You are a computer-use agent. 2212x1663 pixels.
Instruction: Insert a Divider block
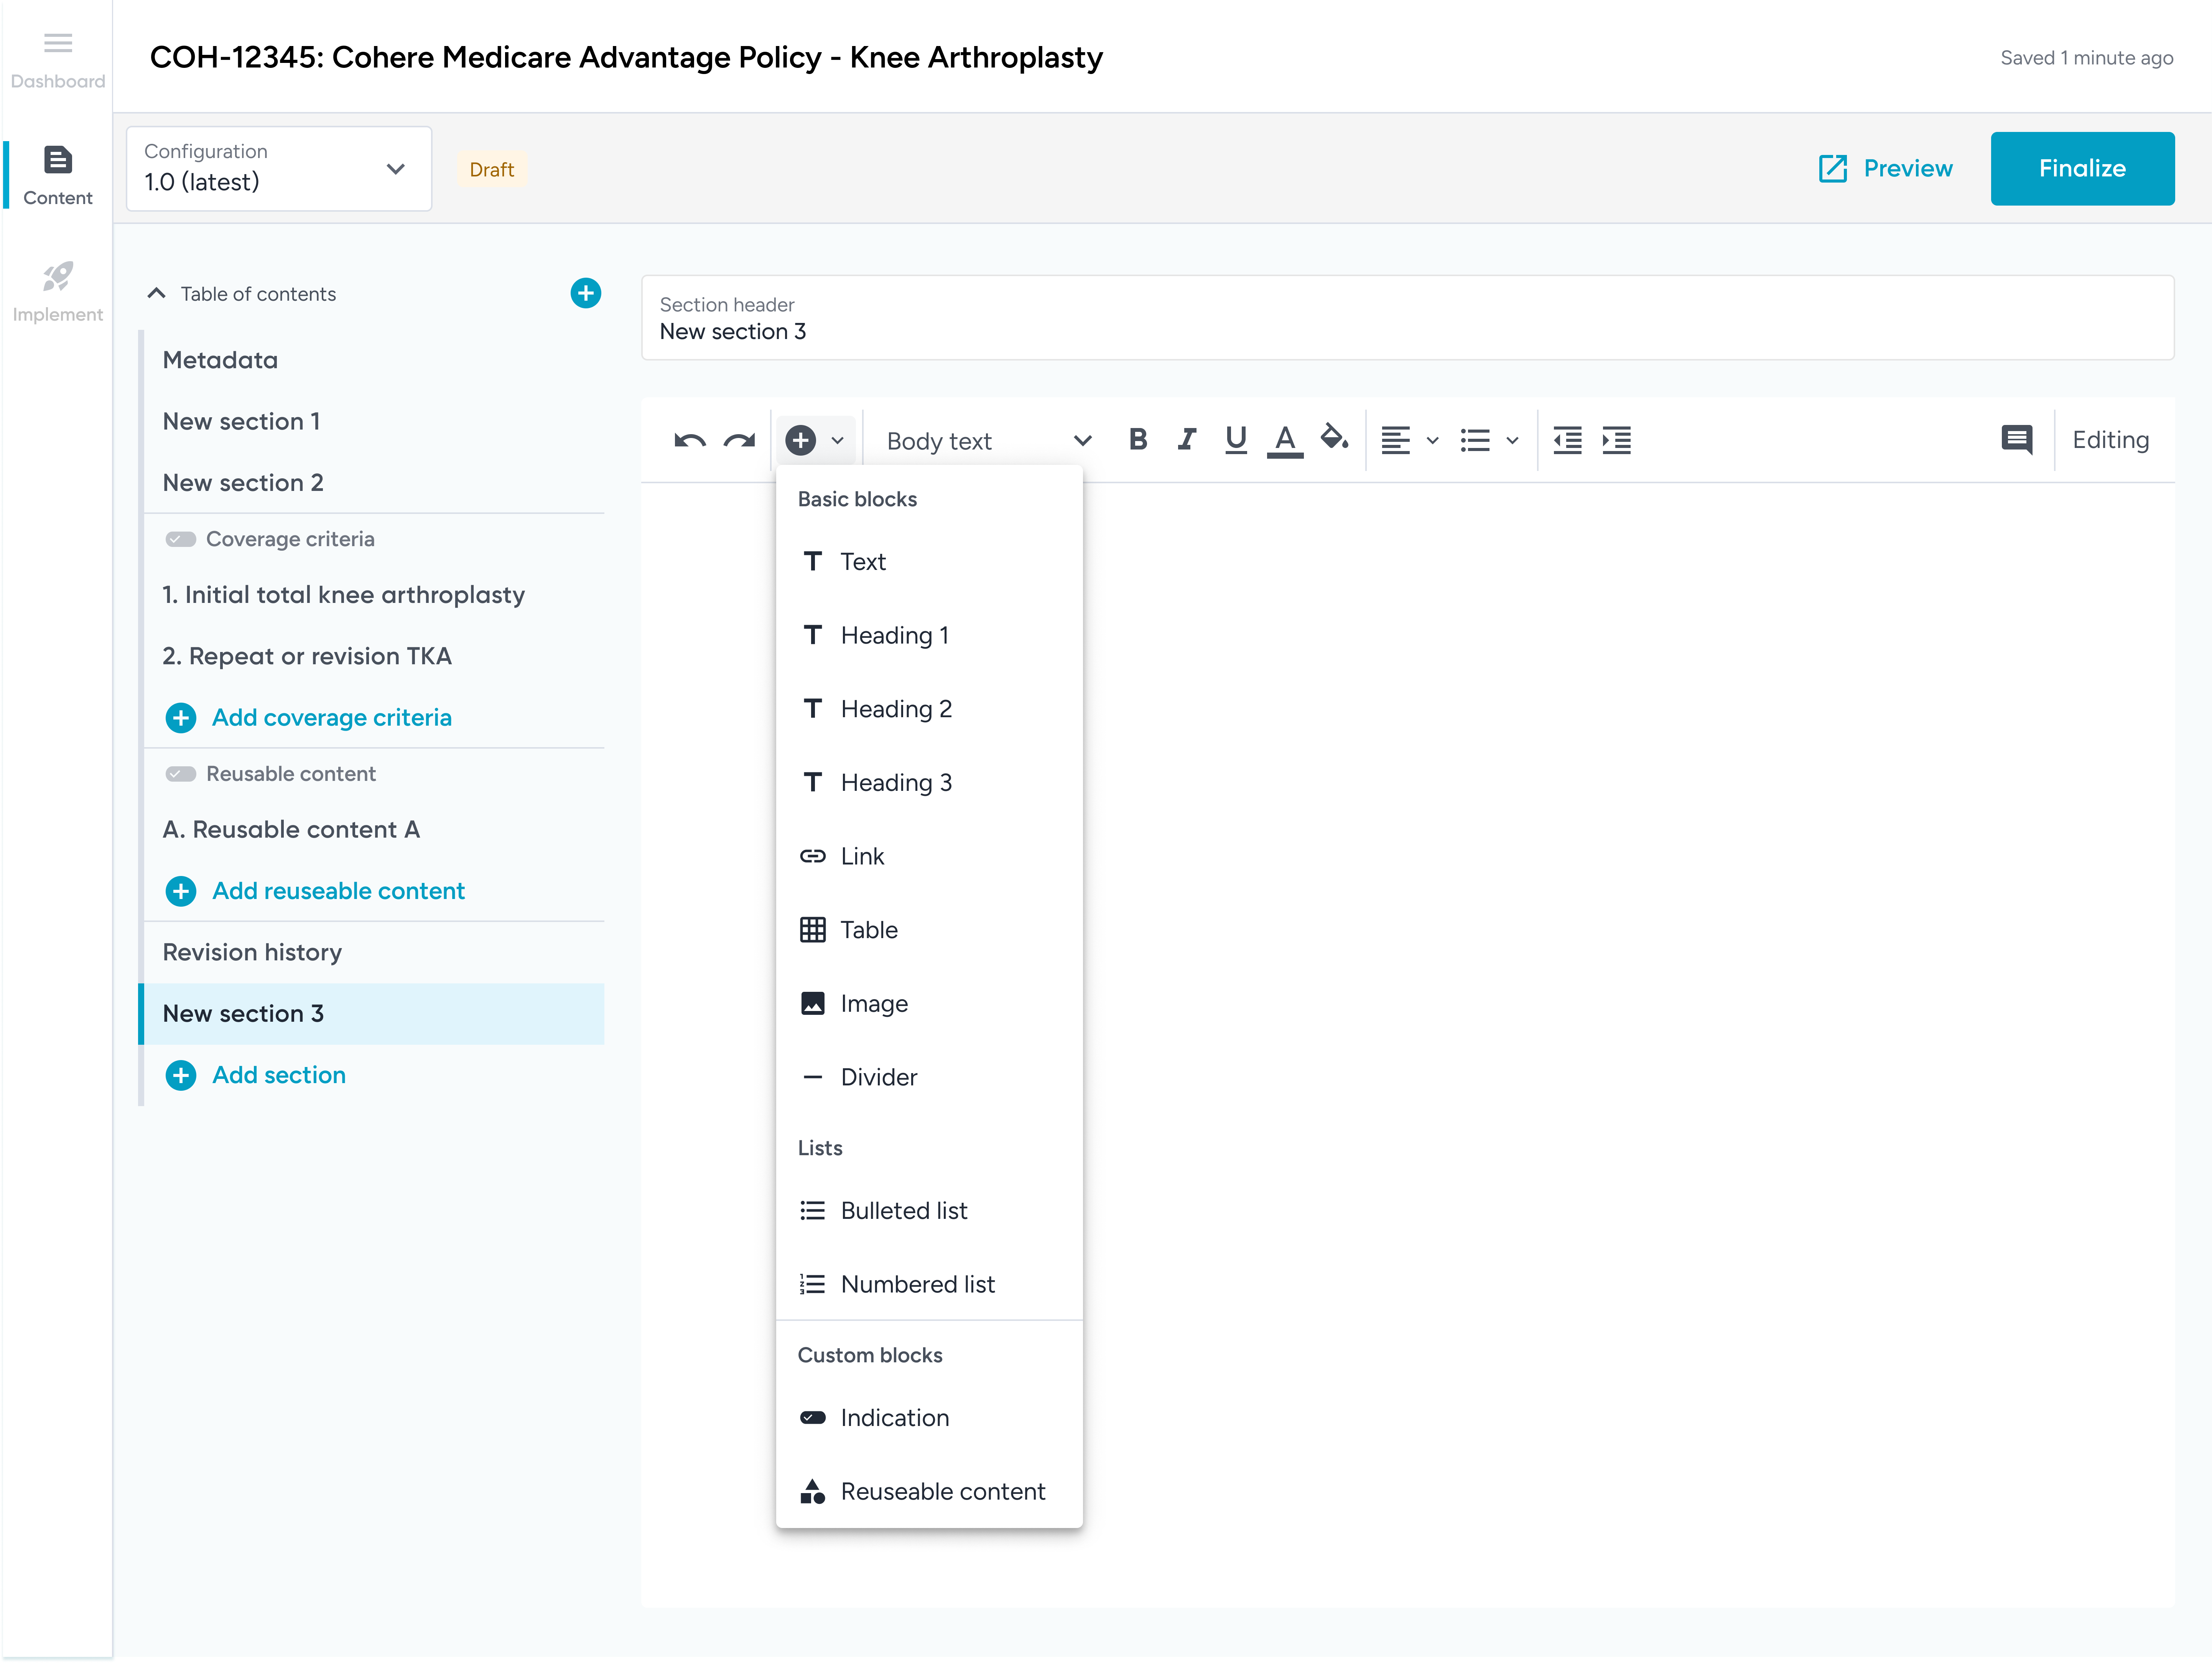click(929, 1077)
